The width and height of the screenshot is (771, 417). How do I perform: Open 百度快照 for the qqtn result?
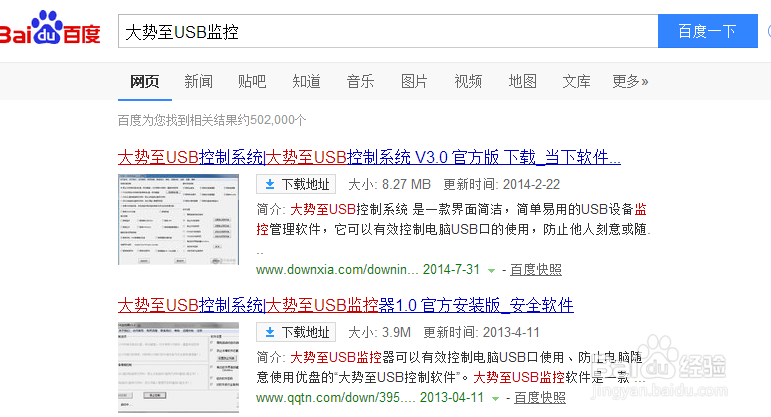pyautogui.click(x=540, y=397)
